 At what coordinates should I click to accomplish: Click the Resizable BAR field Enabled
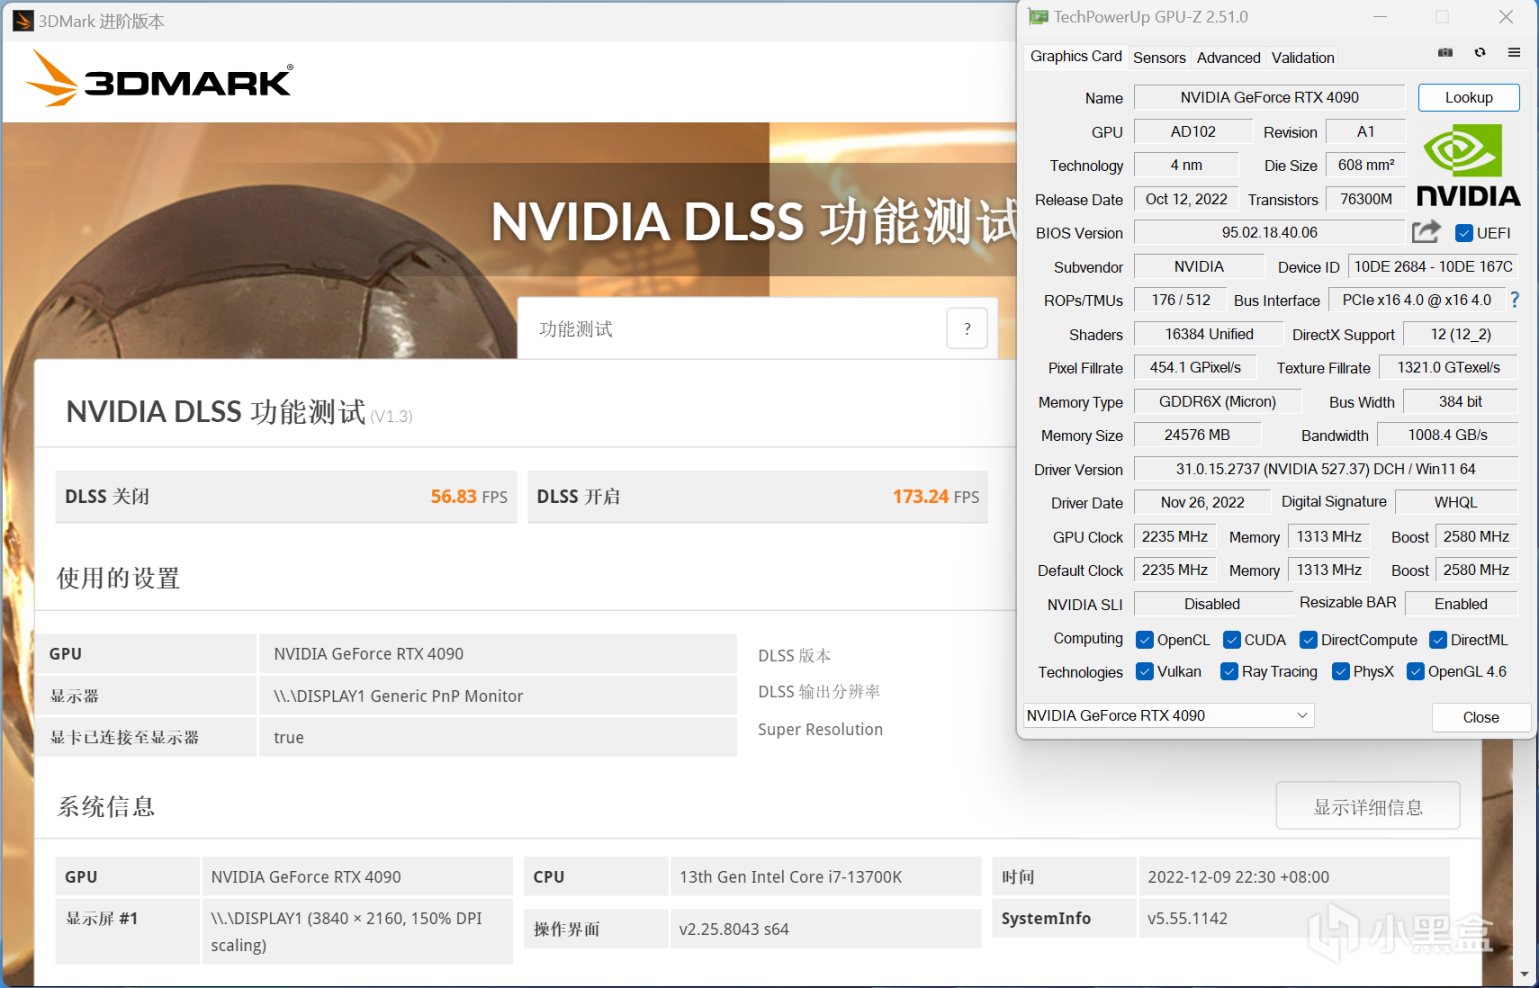click(x=1461, y=604)
